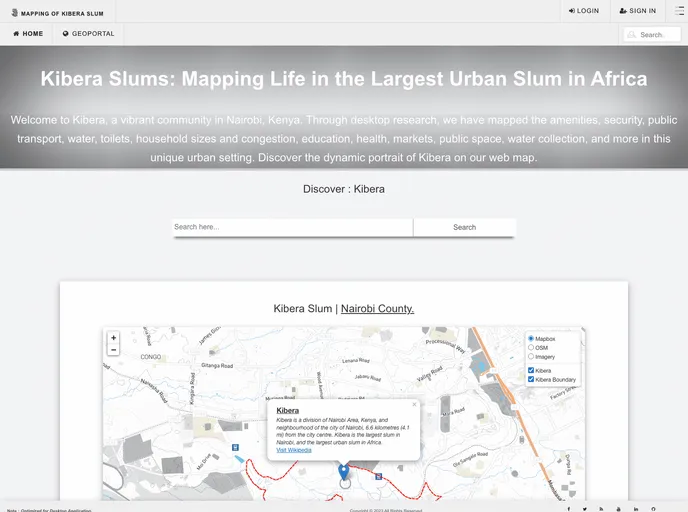
Task: Go to the Home menu item
Action: [x=28, y=34]
